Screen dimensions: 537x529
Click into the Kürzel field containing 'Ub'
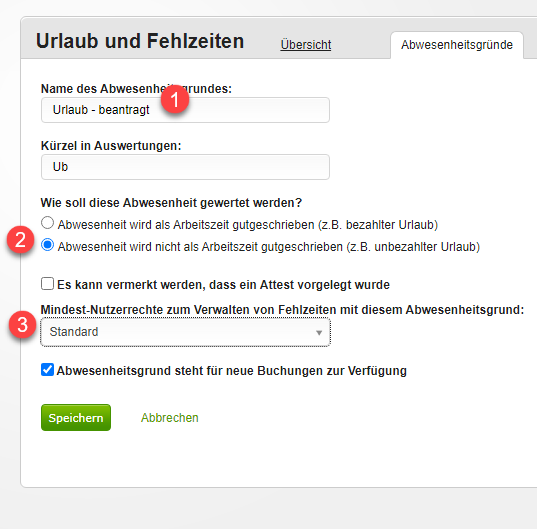coord(185,167)
